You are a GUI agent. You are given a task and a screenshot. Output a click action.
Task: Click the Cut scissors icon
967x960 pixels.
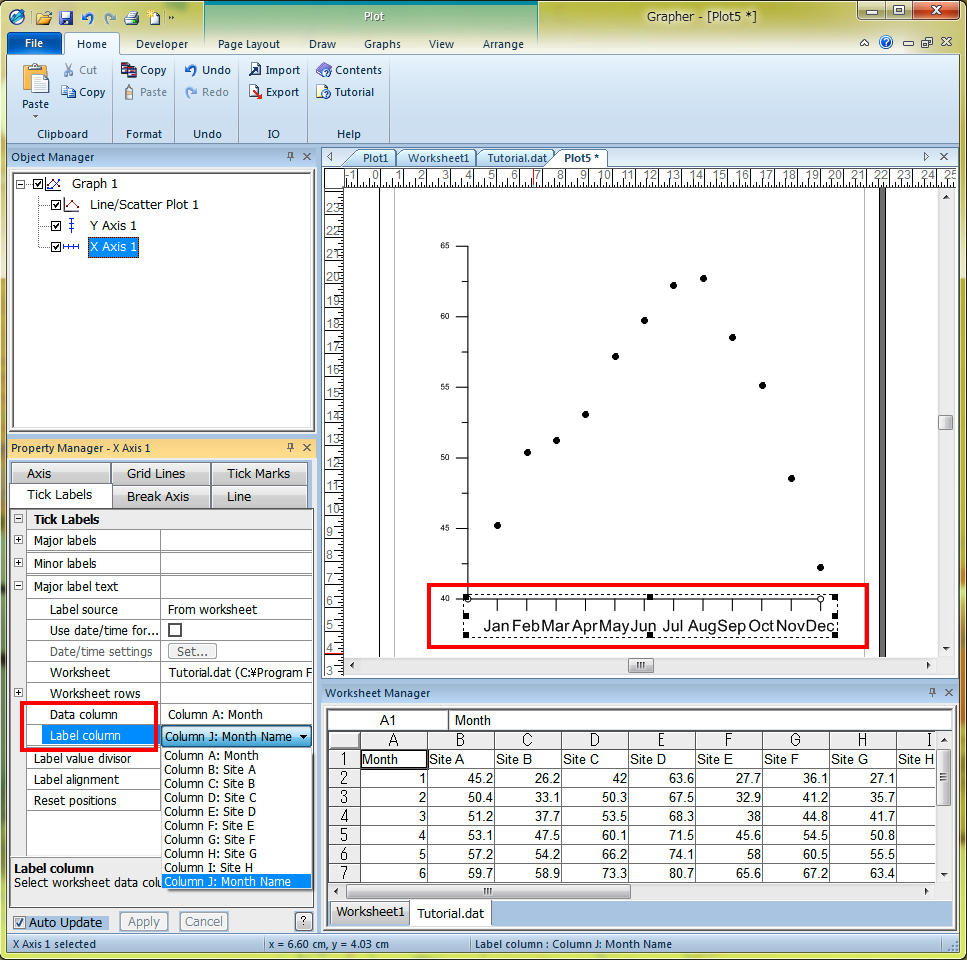coord(68,70)
